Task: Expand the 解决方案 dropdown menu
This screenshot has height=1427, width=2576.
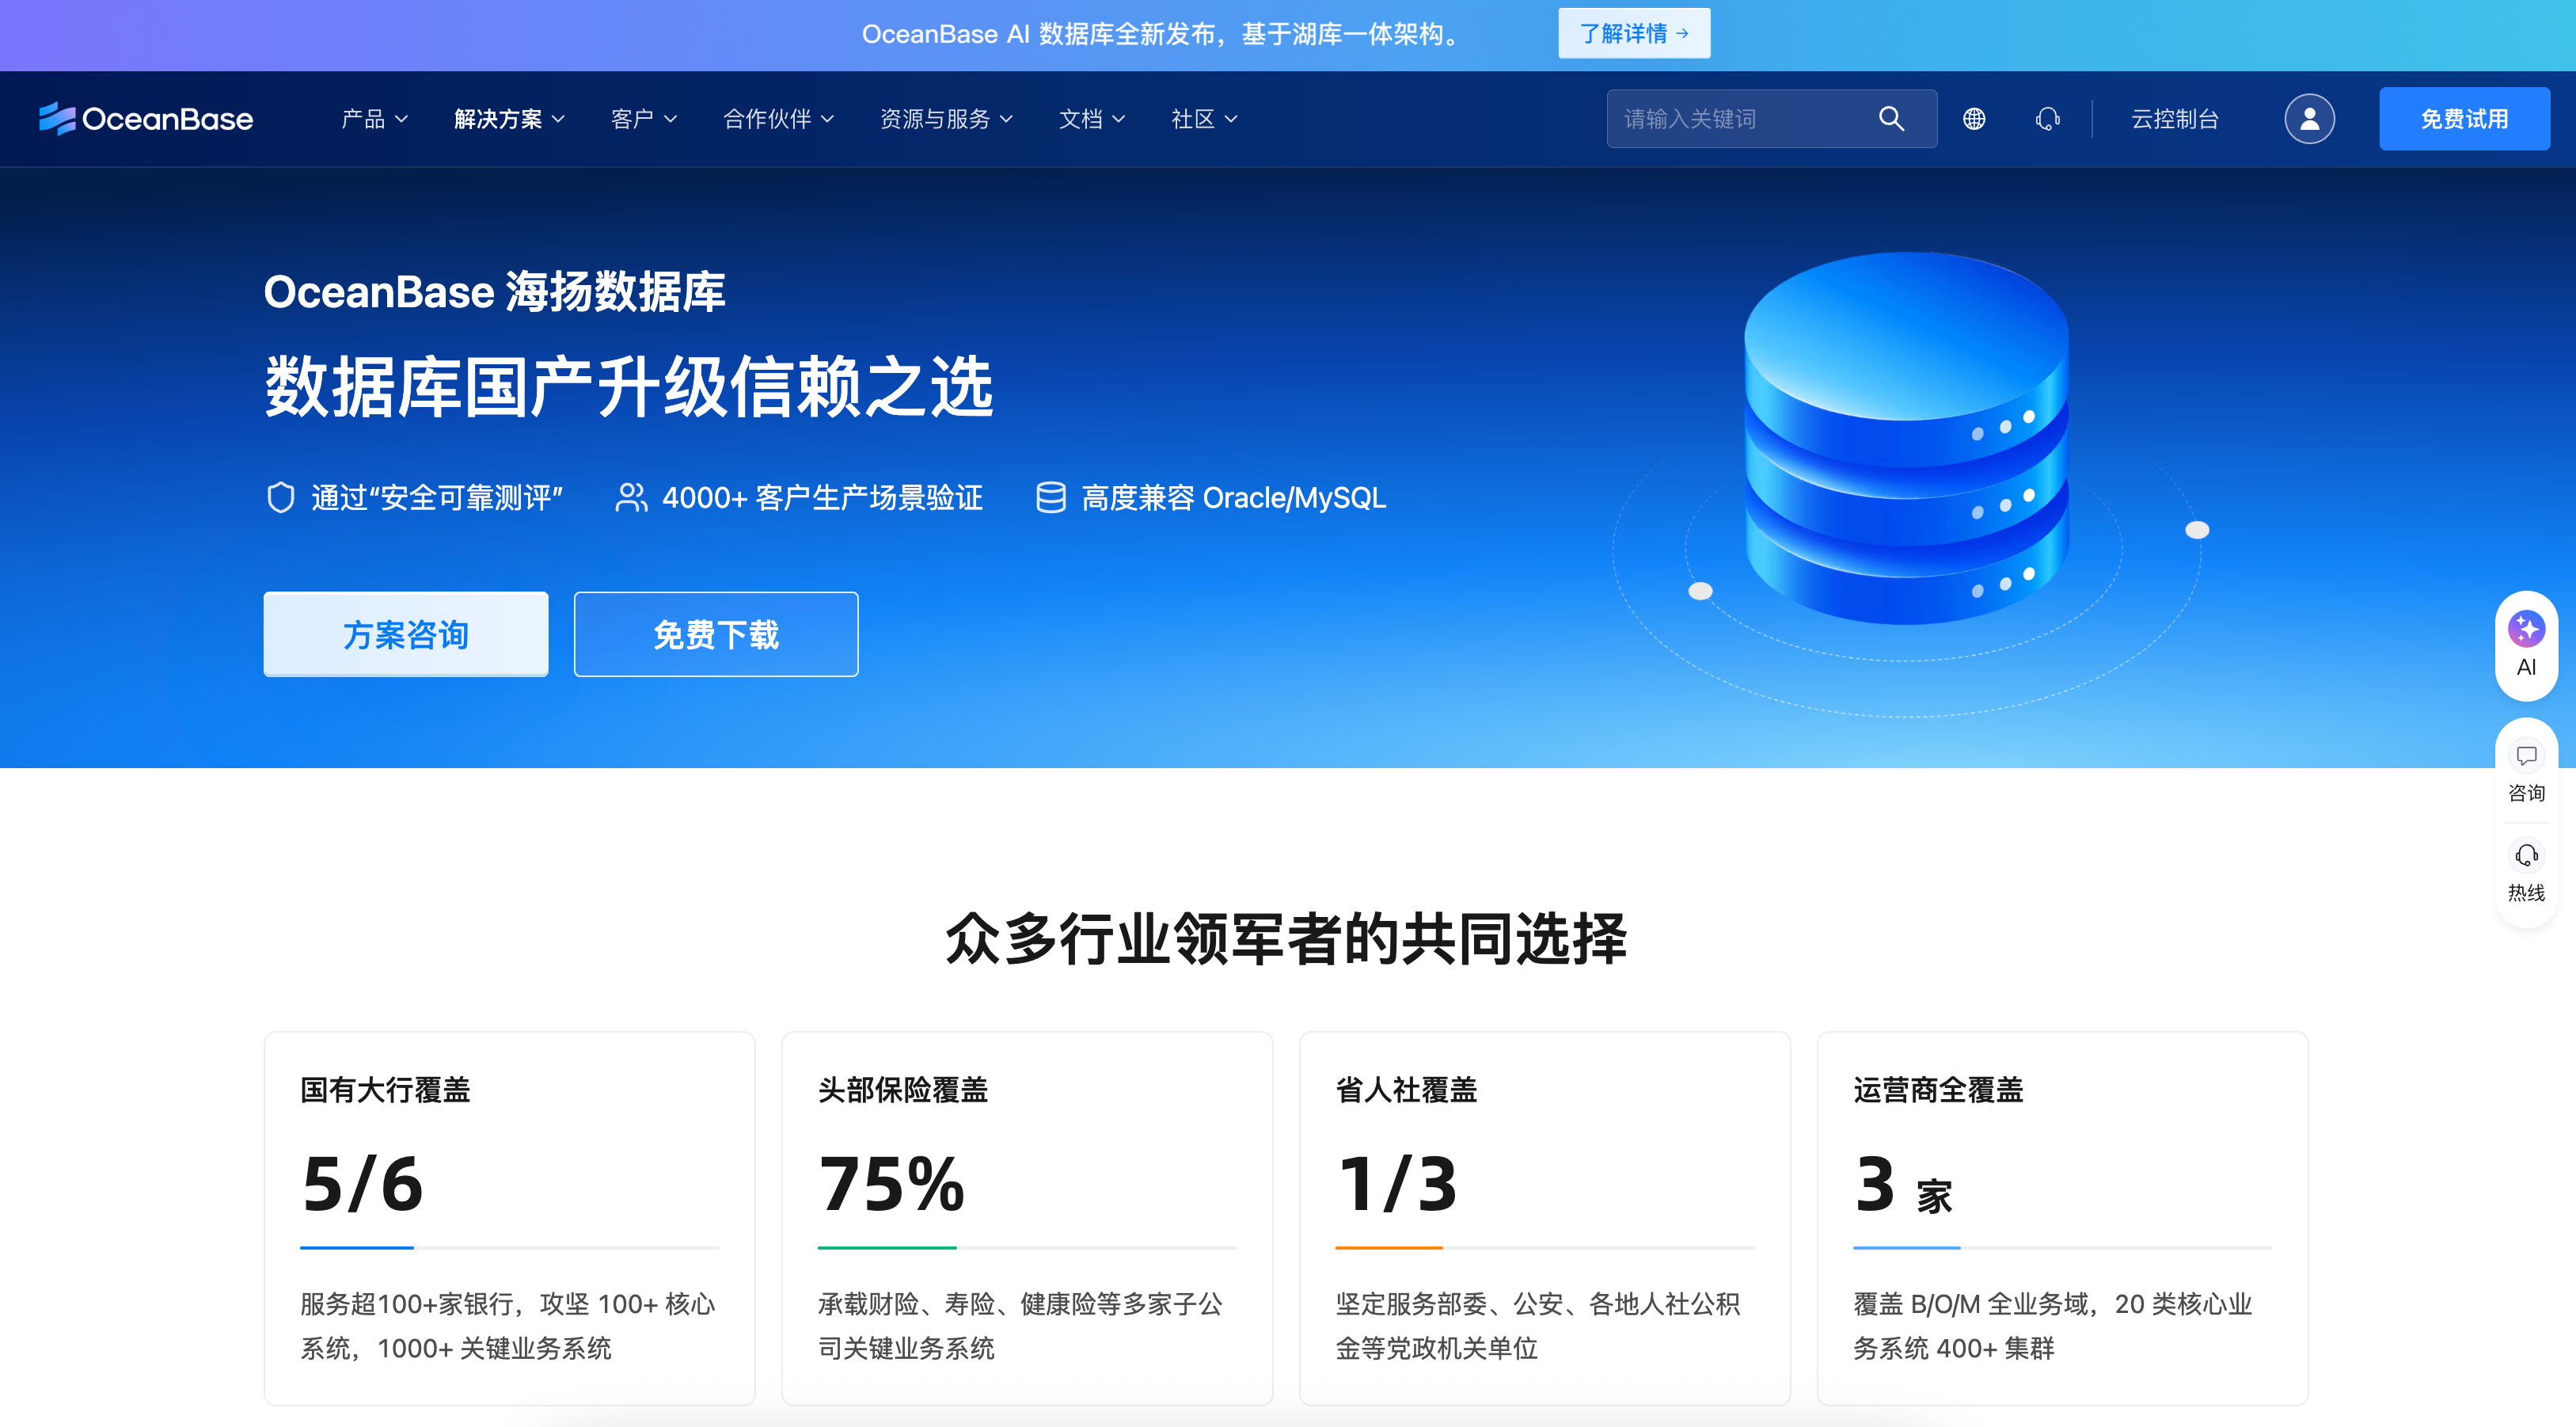Action: pyautogui.click(x=509, y=119)
